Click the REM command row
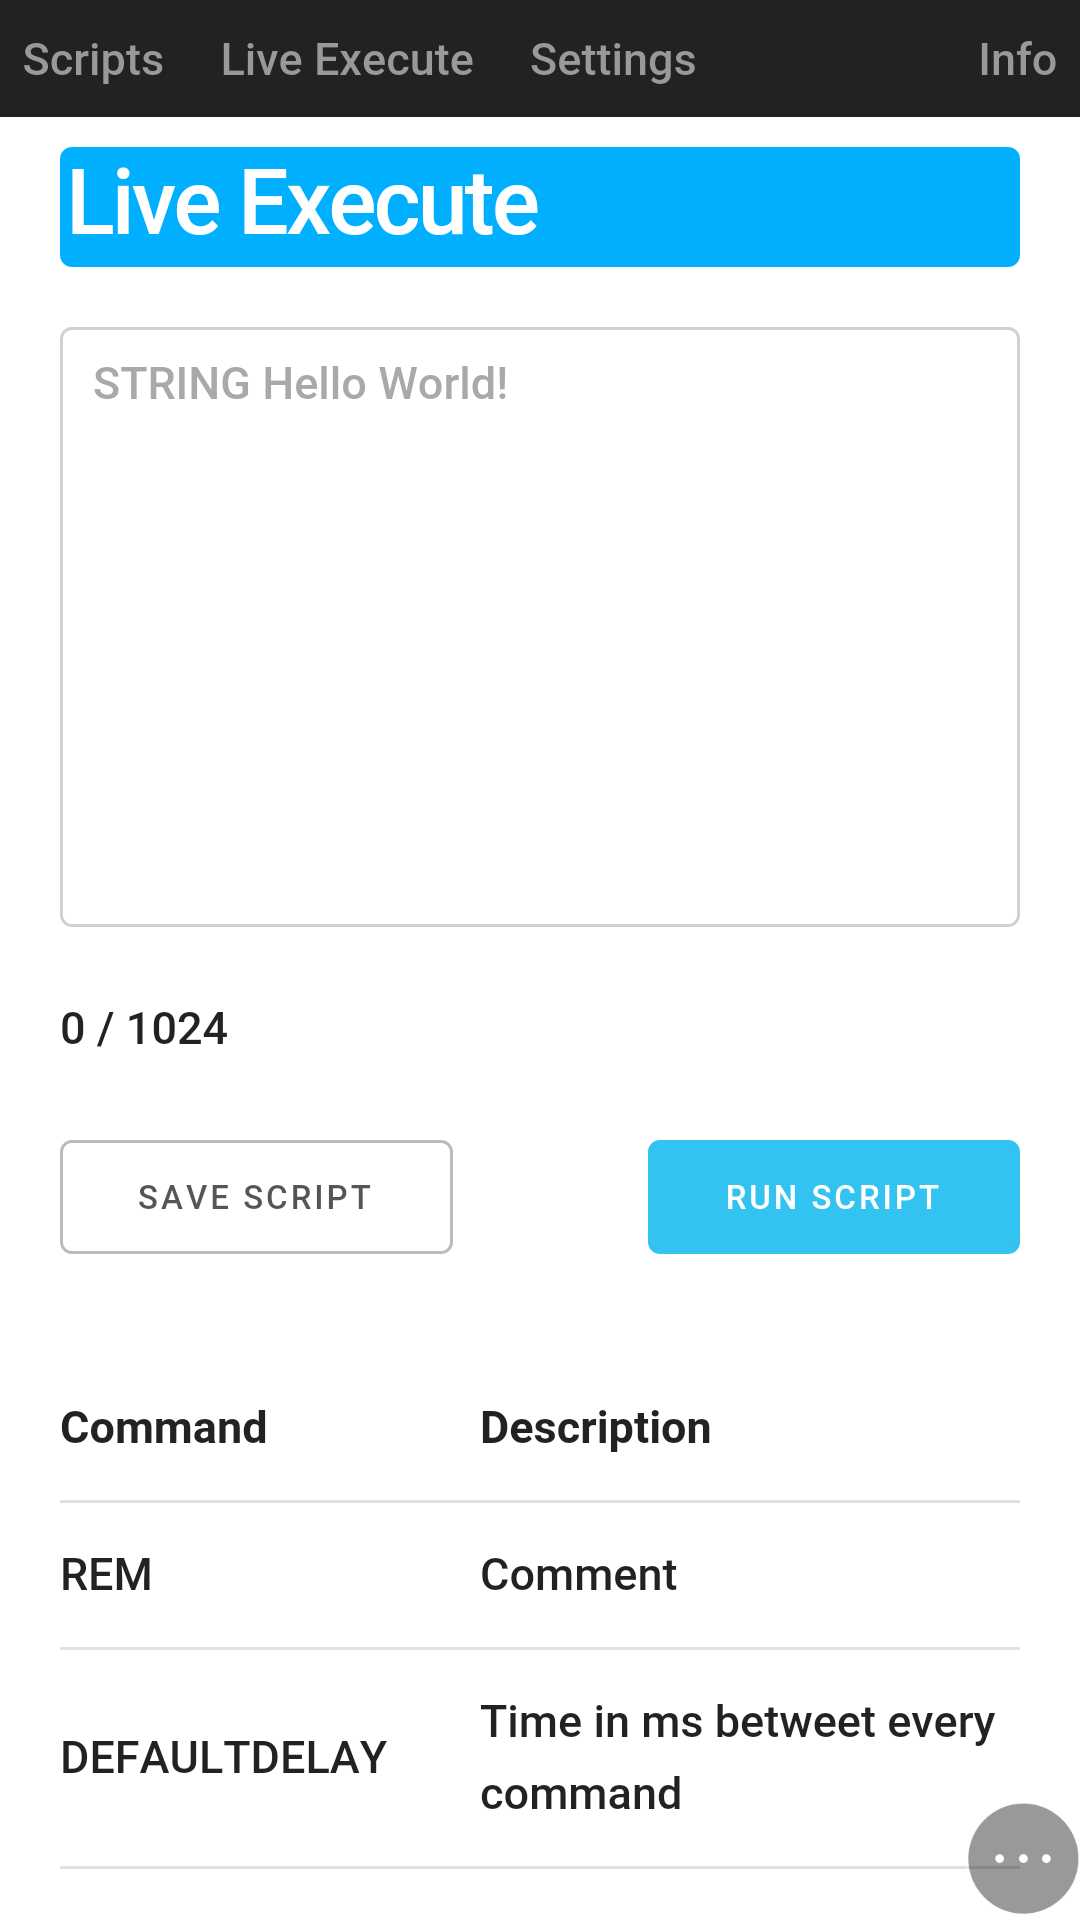 click(540, 1575)
